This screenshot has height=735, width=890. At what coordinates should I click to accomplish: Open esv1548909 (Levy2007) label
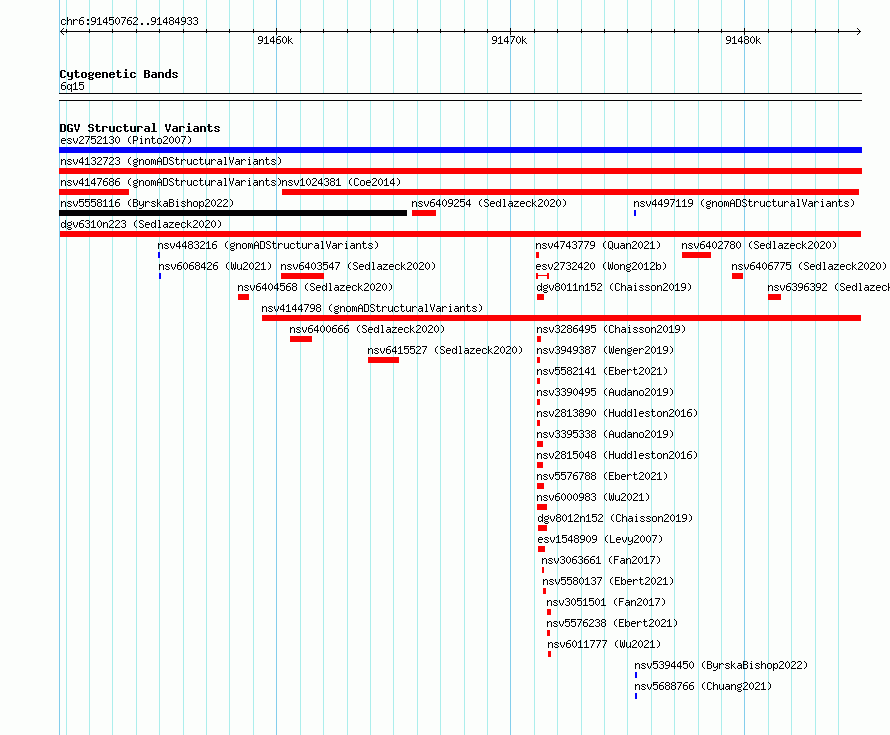coord(600,539)
